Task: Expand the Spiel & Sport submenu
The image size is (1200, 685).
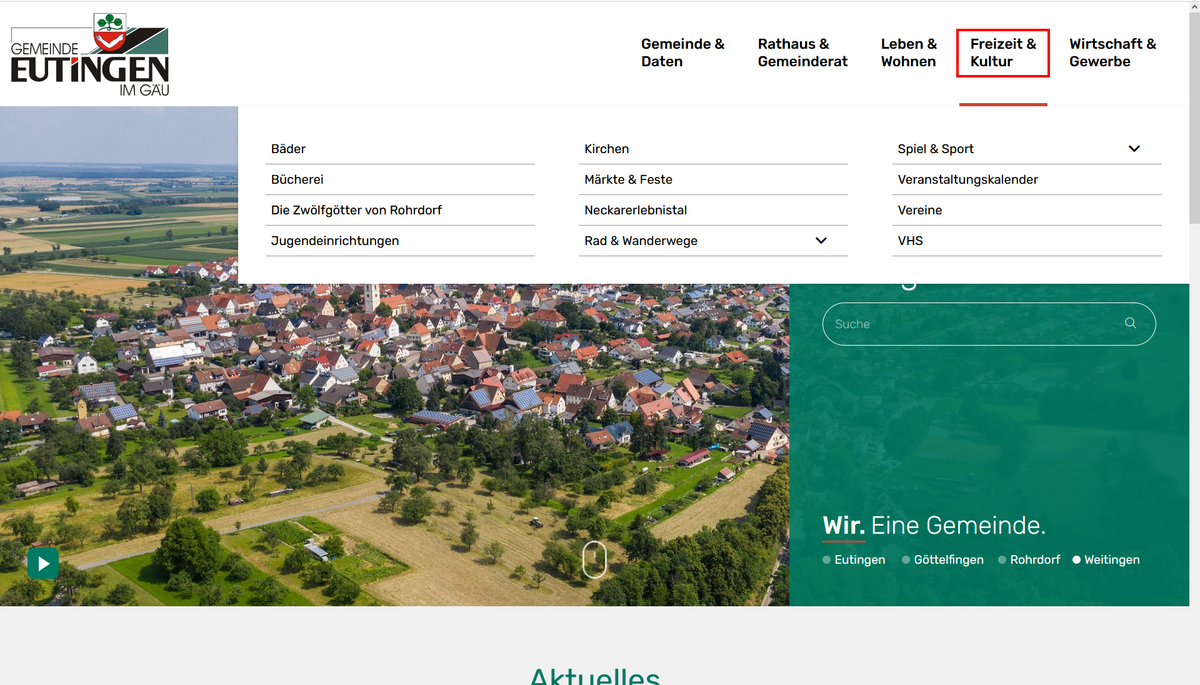Action: 1134,149
